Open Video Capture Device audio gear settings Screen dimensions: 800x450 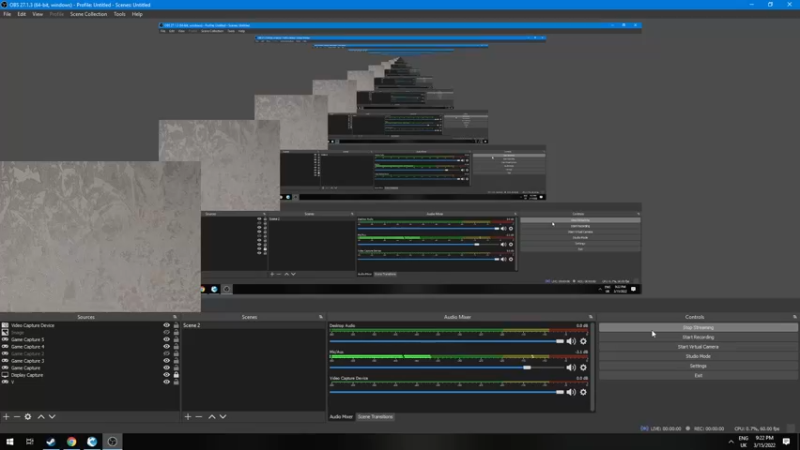pos(583,392)
